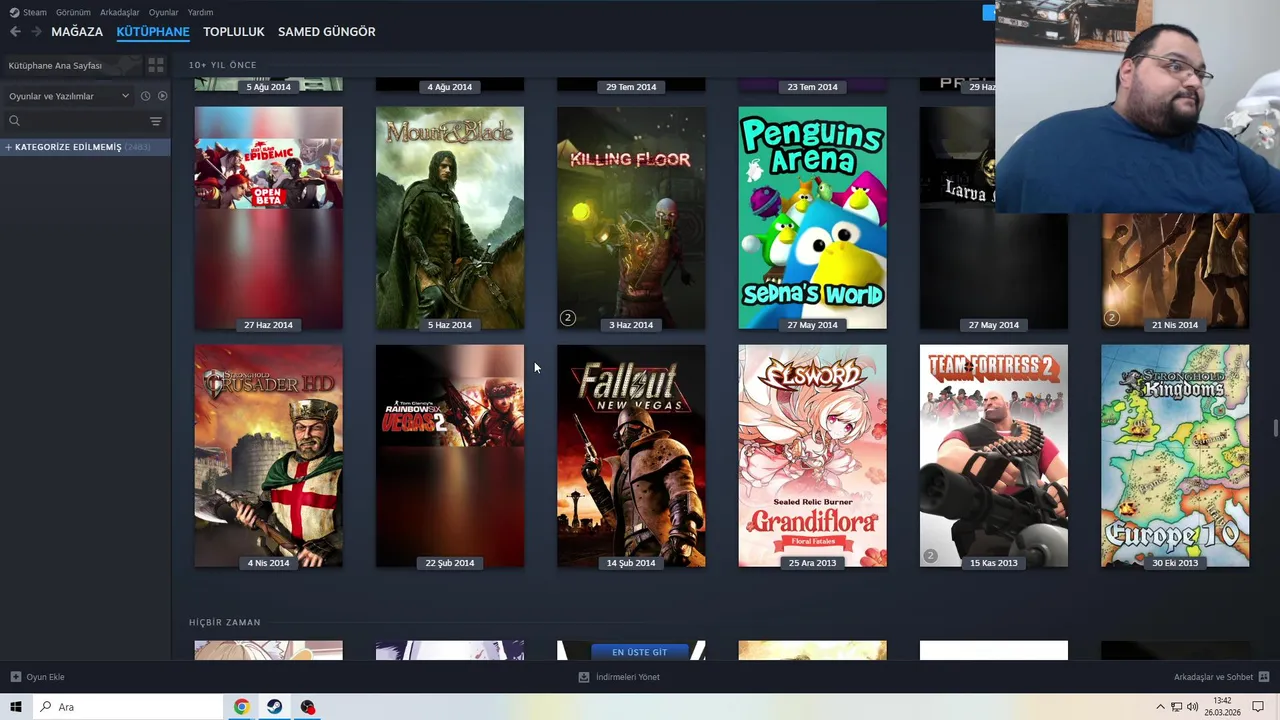Viewport: 1280px width, 720px height.
Task: Select Stronghold Crusader HD cover
Action: coord(268,456)
